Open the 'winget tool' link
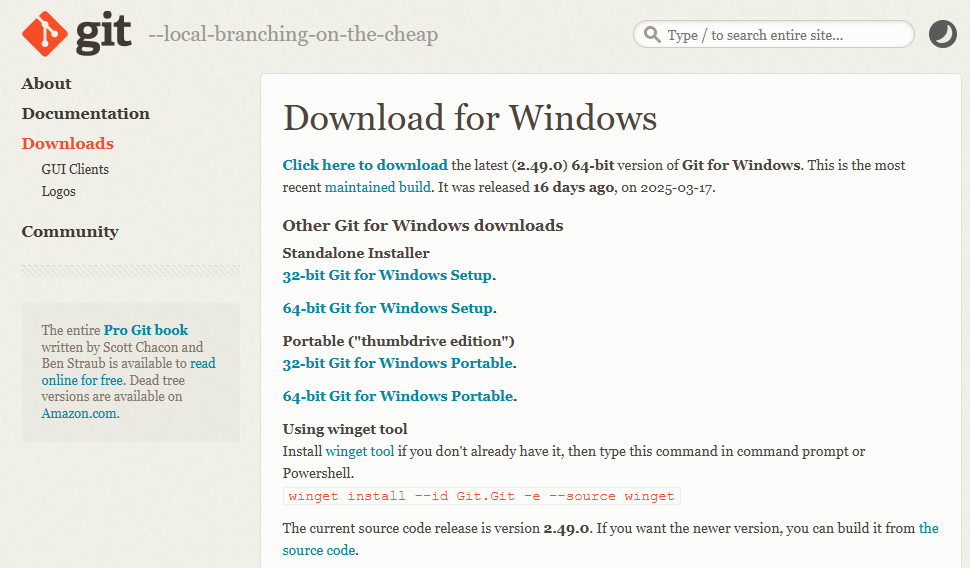The height and width of the screenshot is (568, 970). [x=359, y=451]
